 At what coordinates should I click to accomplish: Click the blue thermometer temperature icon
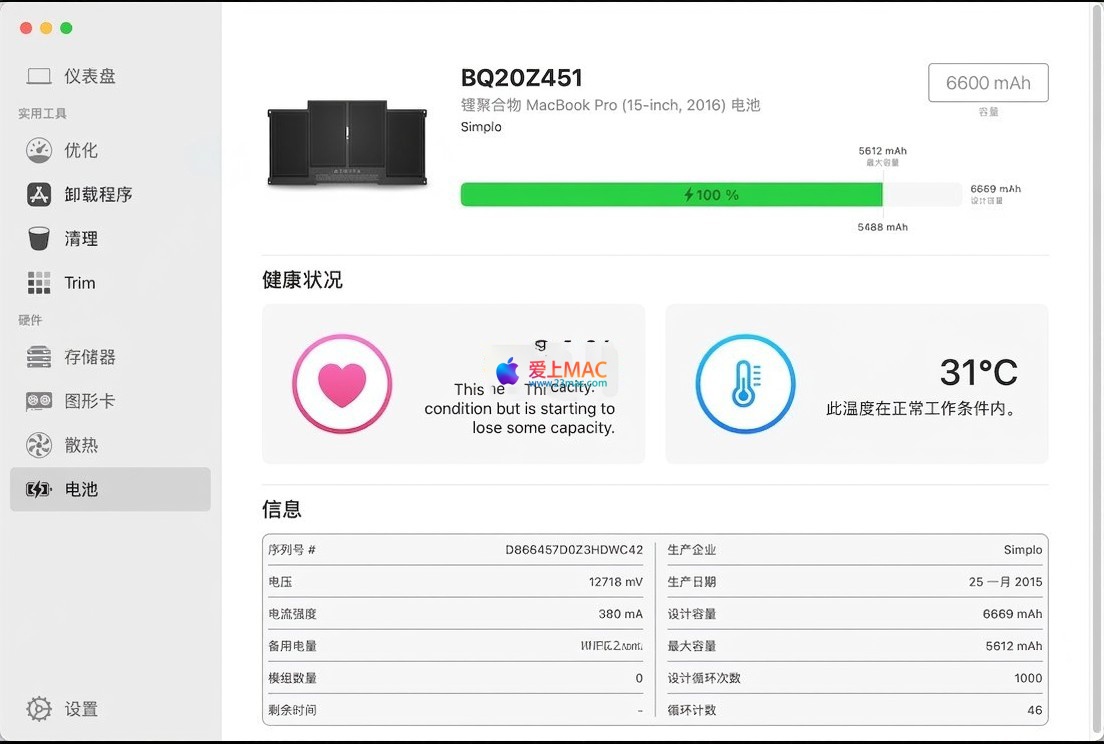pyautogui.click(x=745, y=384)
